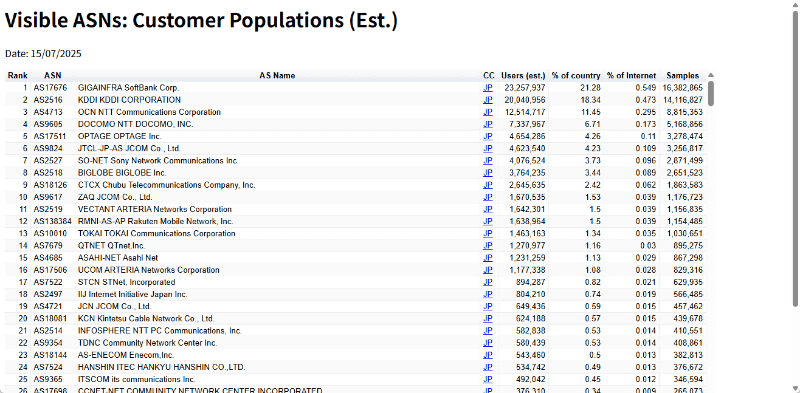Click AS name HANSHIN ITEC HANKYU HANSHIN
This screenshot has height=393, width=800.
click(x=162, y=367)
